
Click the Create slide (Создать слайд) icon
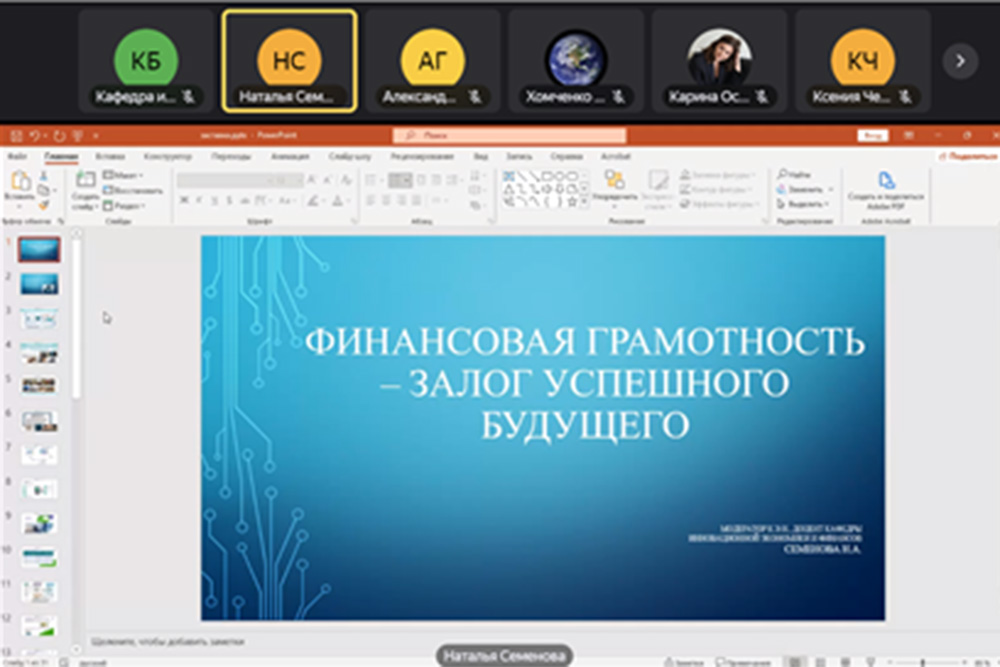(x=86, y=181)
